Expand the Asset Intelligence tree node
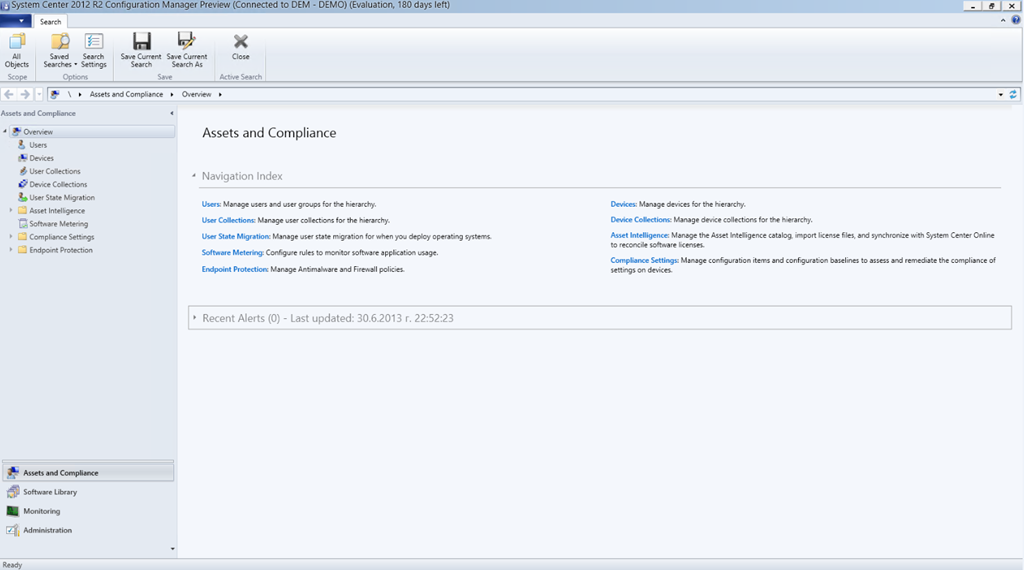 pyautogui.click(x=11, y=211)
